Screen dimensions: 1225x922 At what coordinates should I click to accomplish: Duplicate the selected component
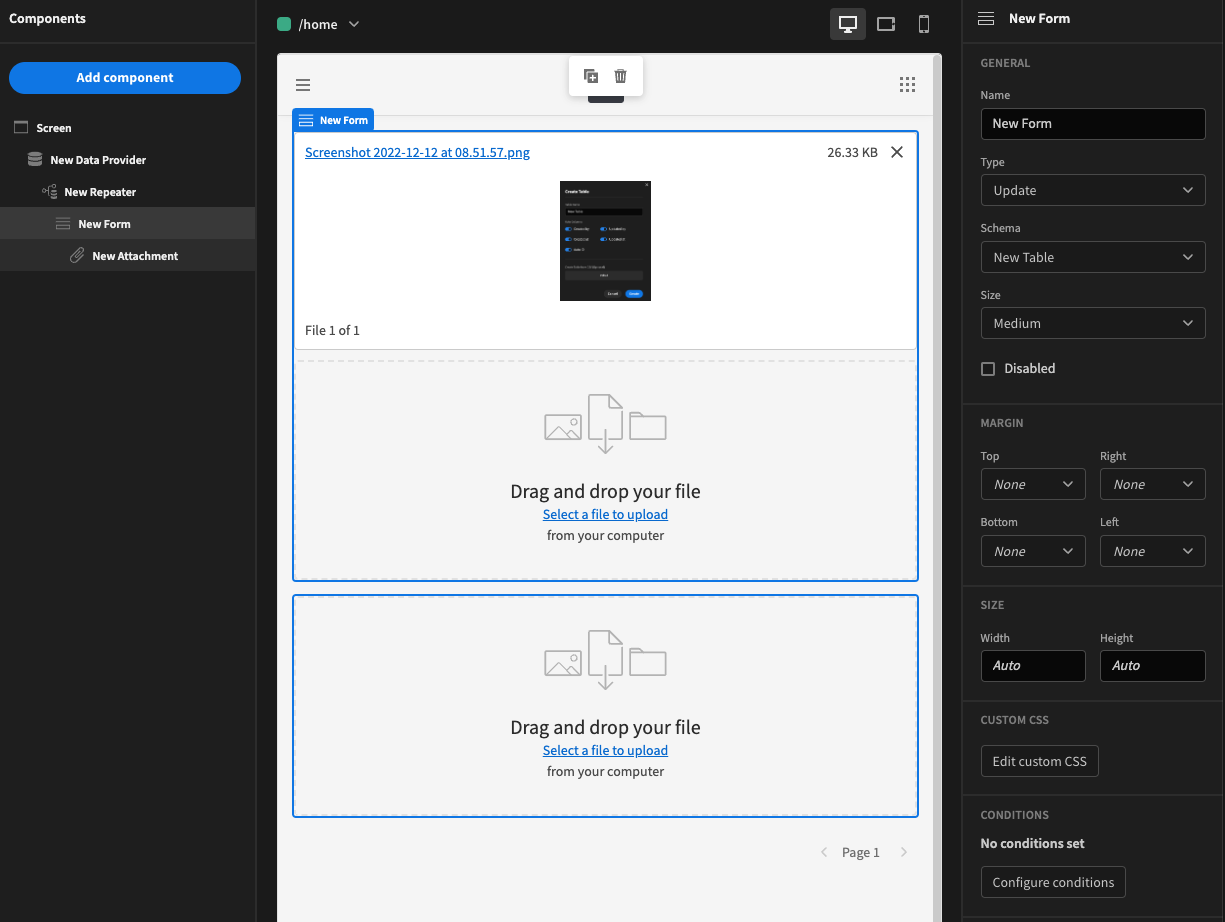(590, 75)
